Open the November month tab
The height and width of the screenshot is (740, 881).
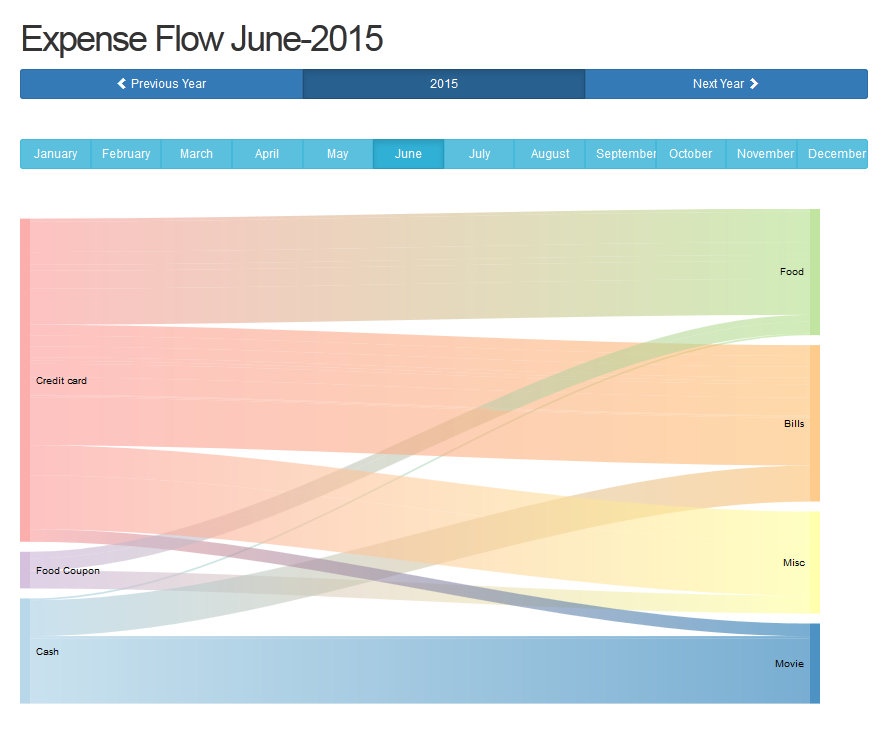point(761,154)
